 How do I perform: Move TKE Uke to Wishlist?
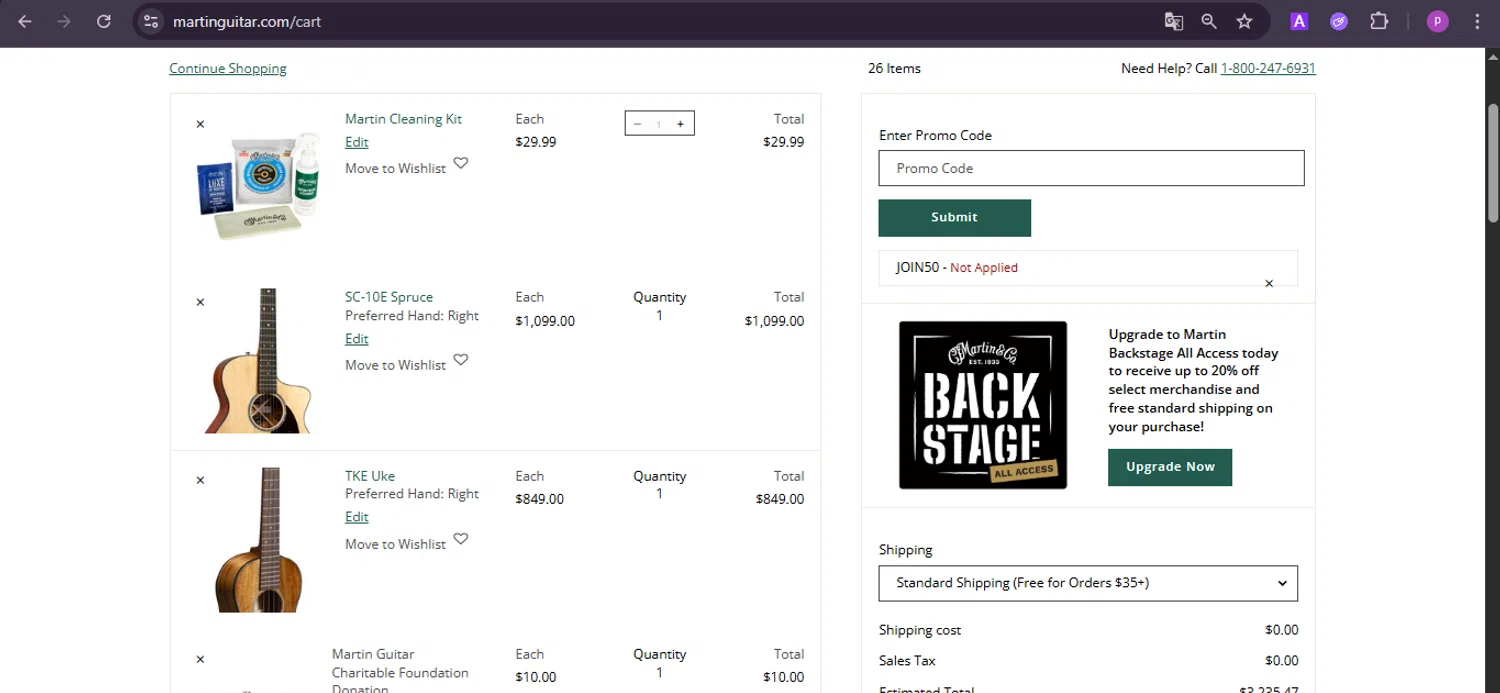click(395, 544)
